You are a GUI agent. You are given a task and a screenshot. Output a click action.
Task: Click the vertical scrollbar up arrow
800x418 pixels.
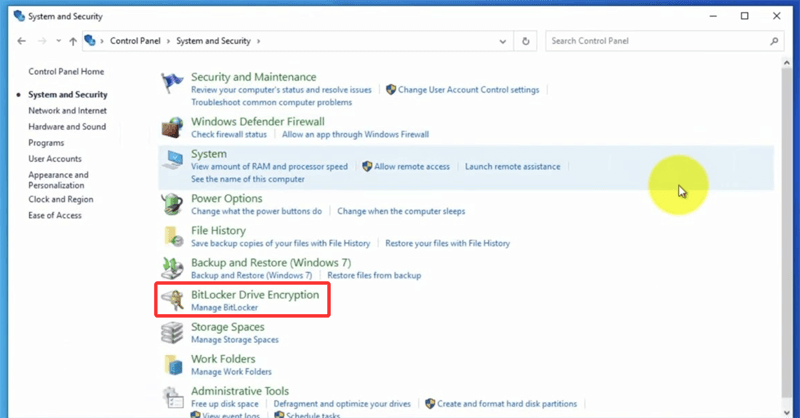tap(787, 62)
